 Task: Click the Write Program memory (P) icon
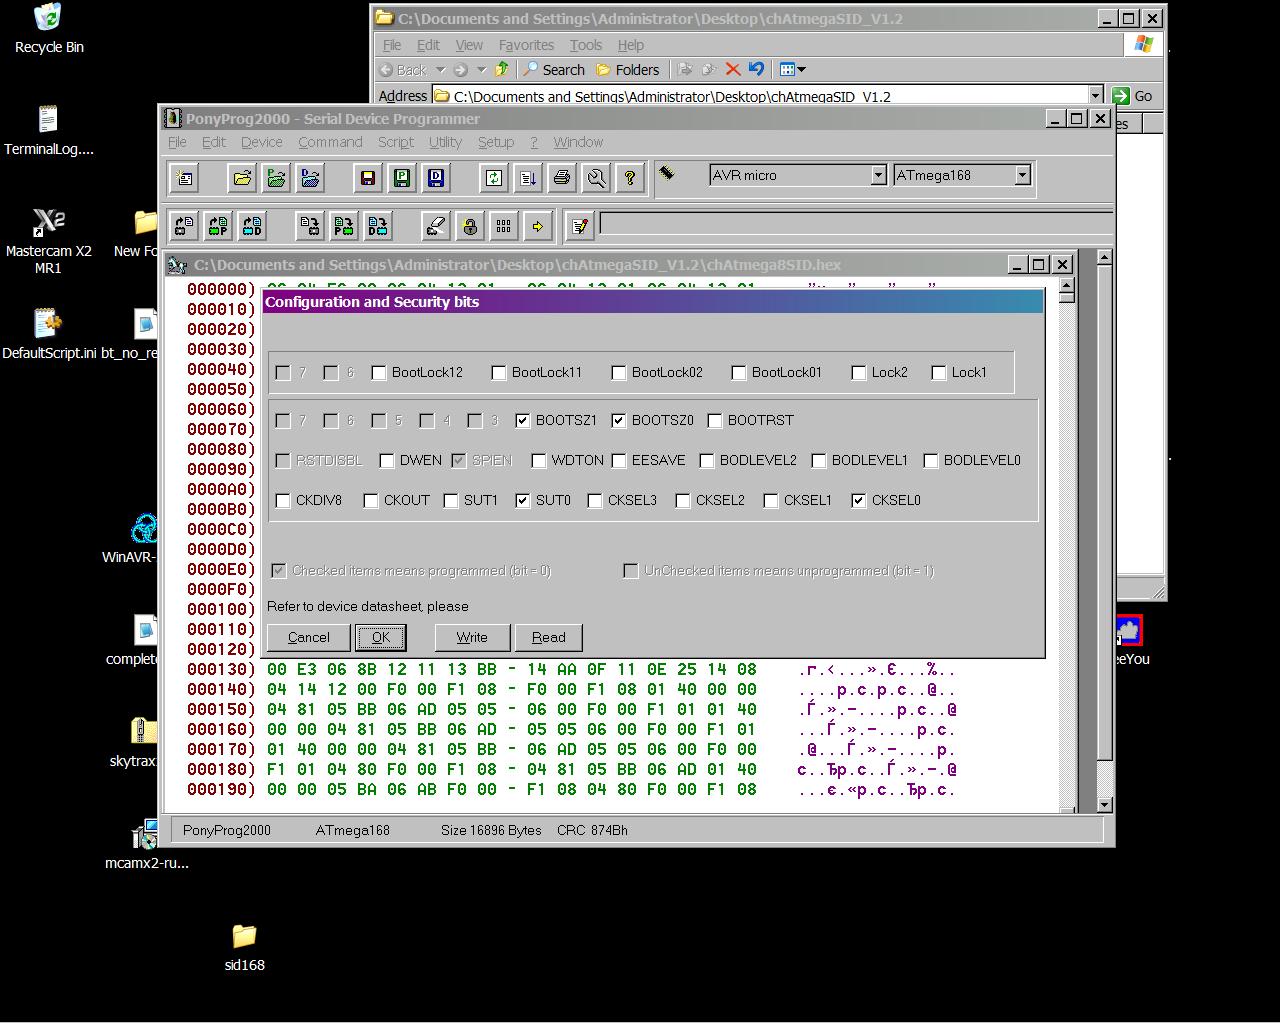click(x=344, y=226)
